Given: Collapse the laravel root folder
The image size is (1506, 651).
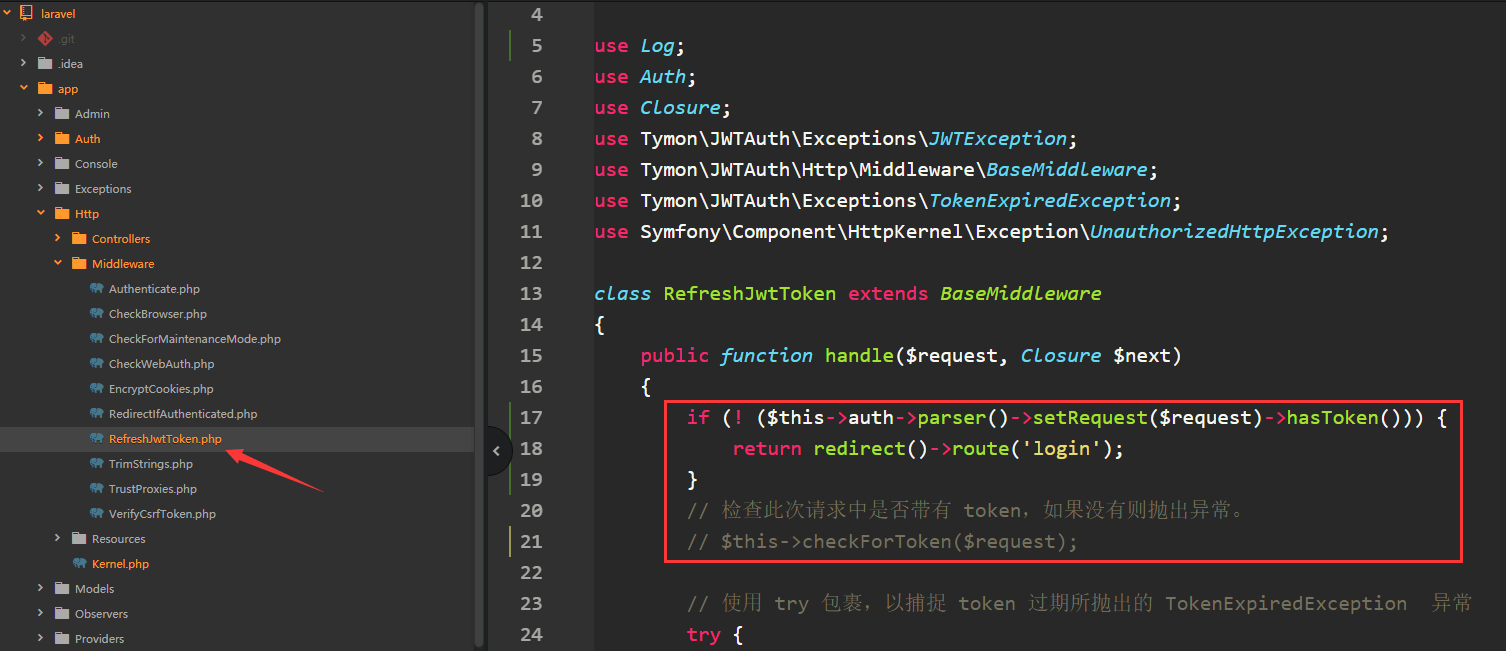Looking at the screenshot, I should point(7,13).
